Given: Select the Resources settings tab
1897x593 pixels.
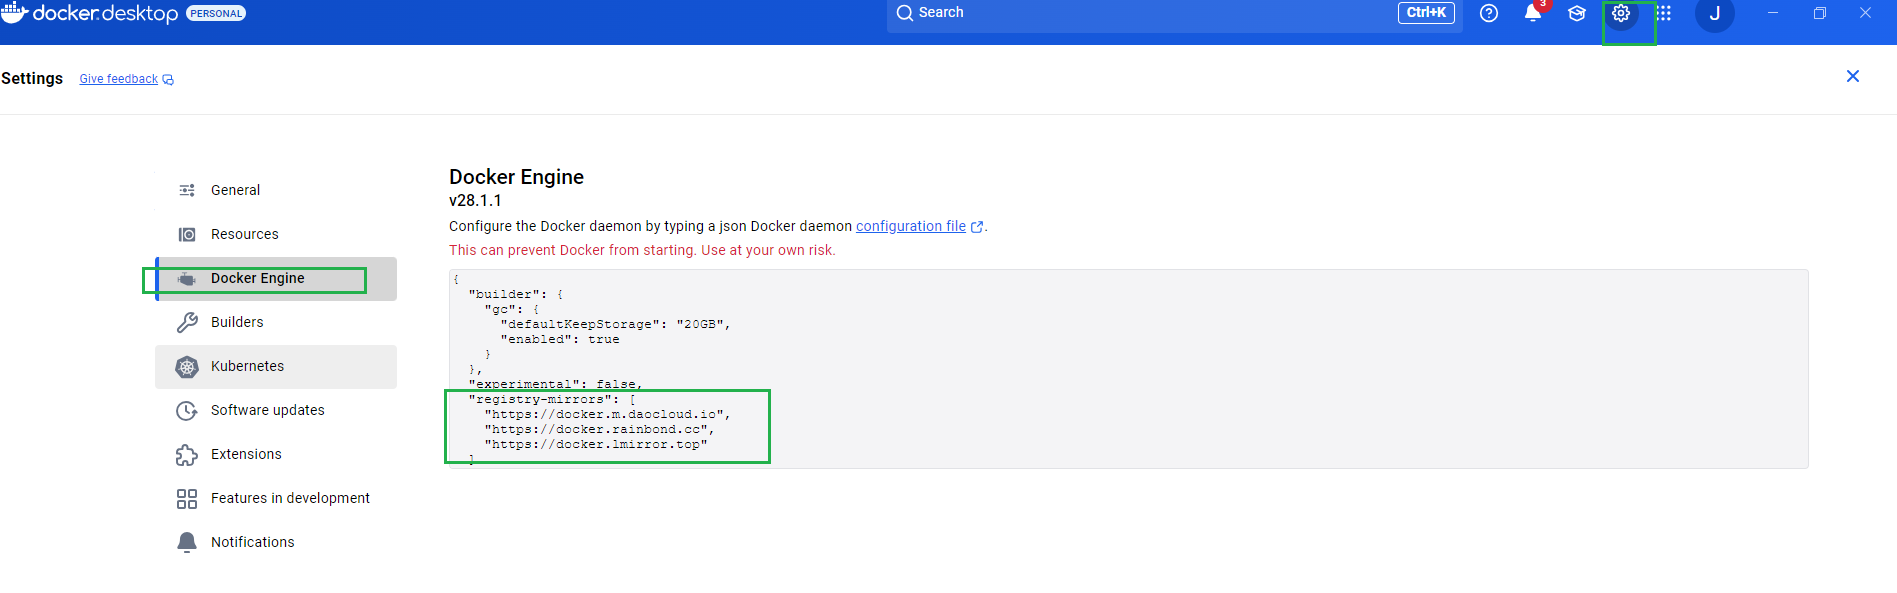Looking at the screenshot, I should pyautogui.click(x=276, y=234).
